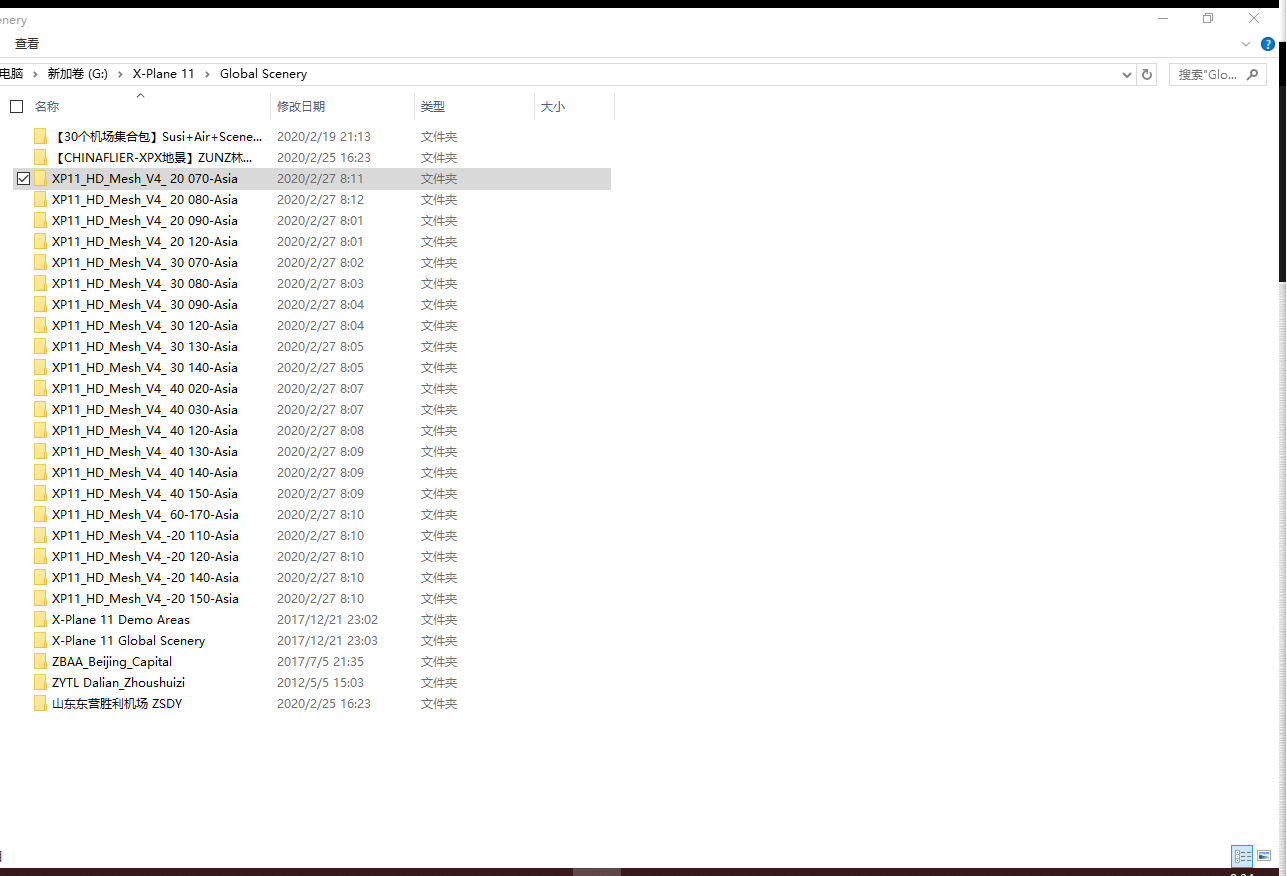1287x876 pixels.
Task: Switch to details view layout icon
Action: [1242, 856]
